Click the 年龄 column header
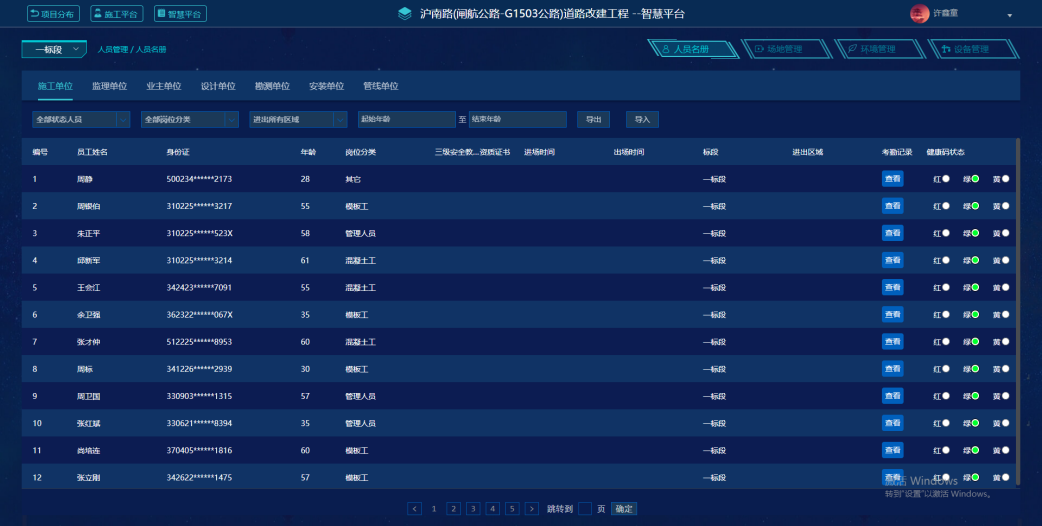 click(x=308, y=152)
